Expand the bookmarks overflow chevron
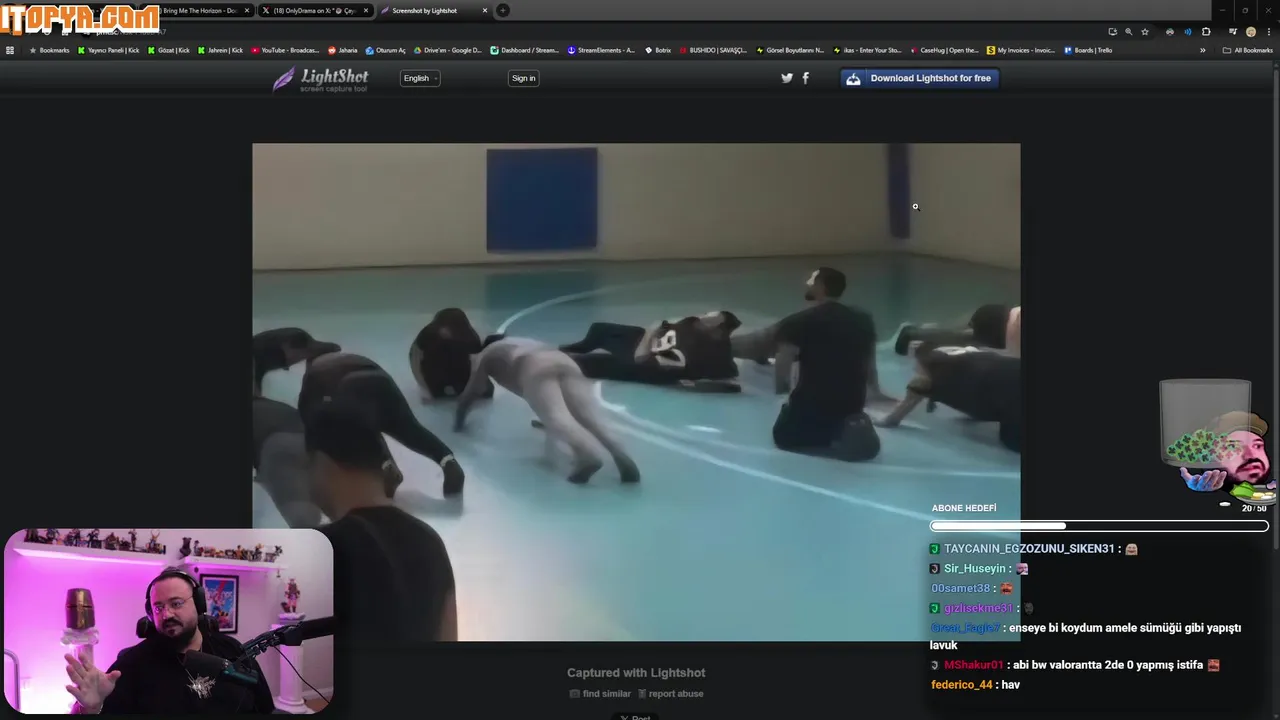This screenshot has height=720, width=1280. tap(1202, 50)
